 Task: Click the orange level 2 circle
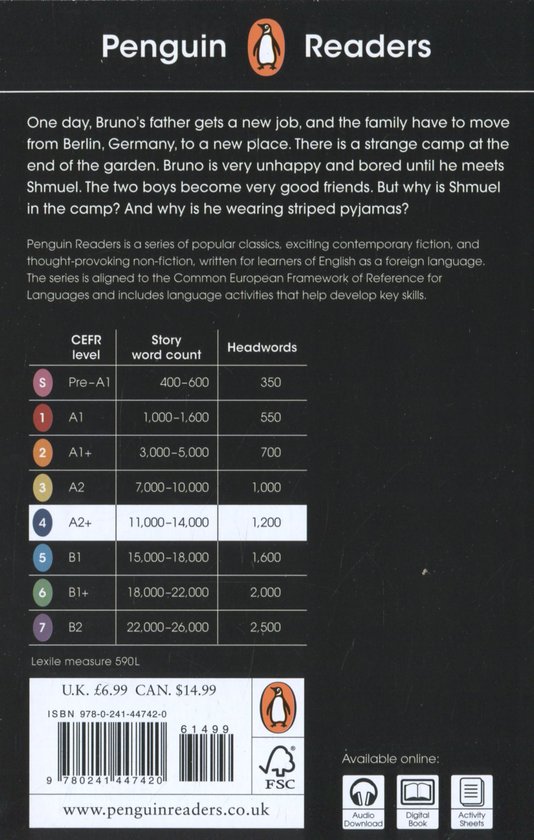(x=43, y=453)
